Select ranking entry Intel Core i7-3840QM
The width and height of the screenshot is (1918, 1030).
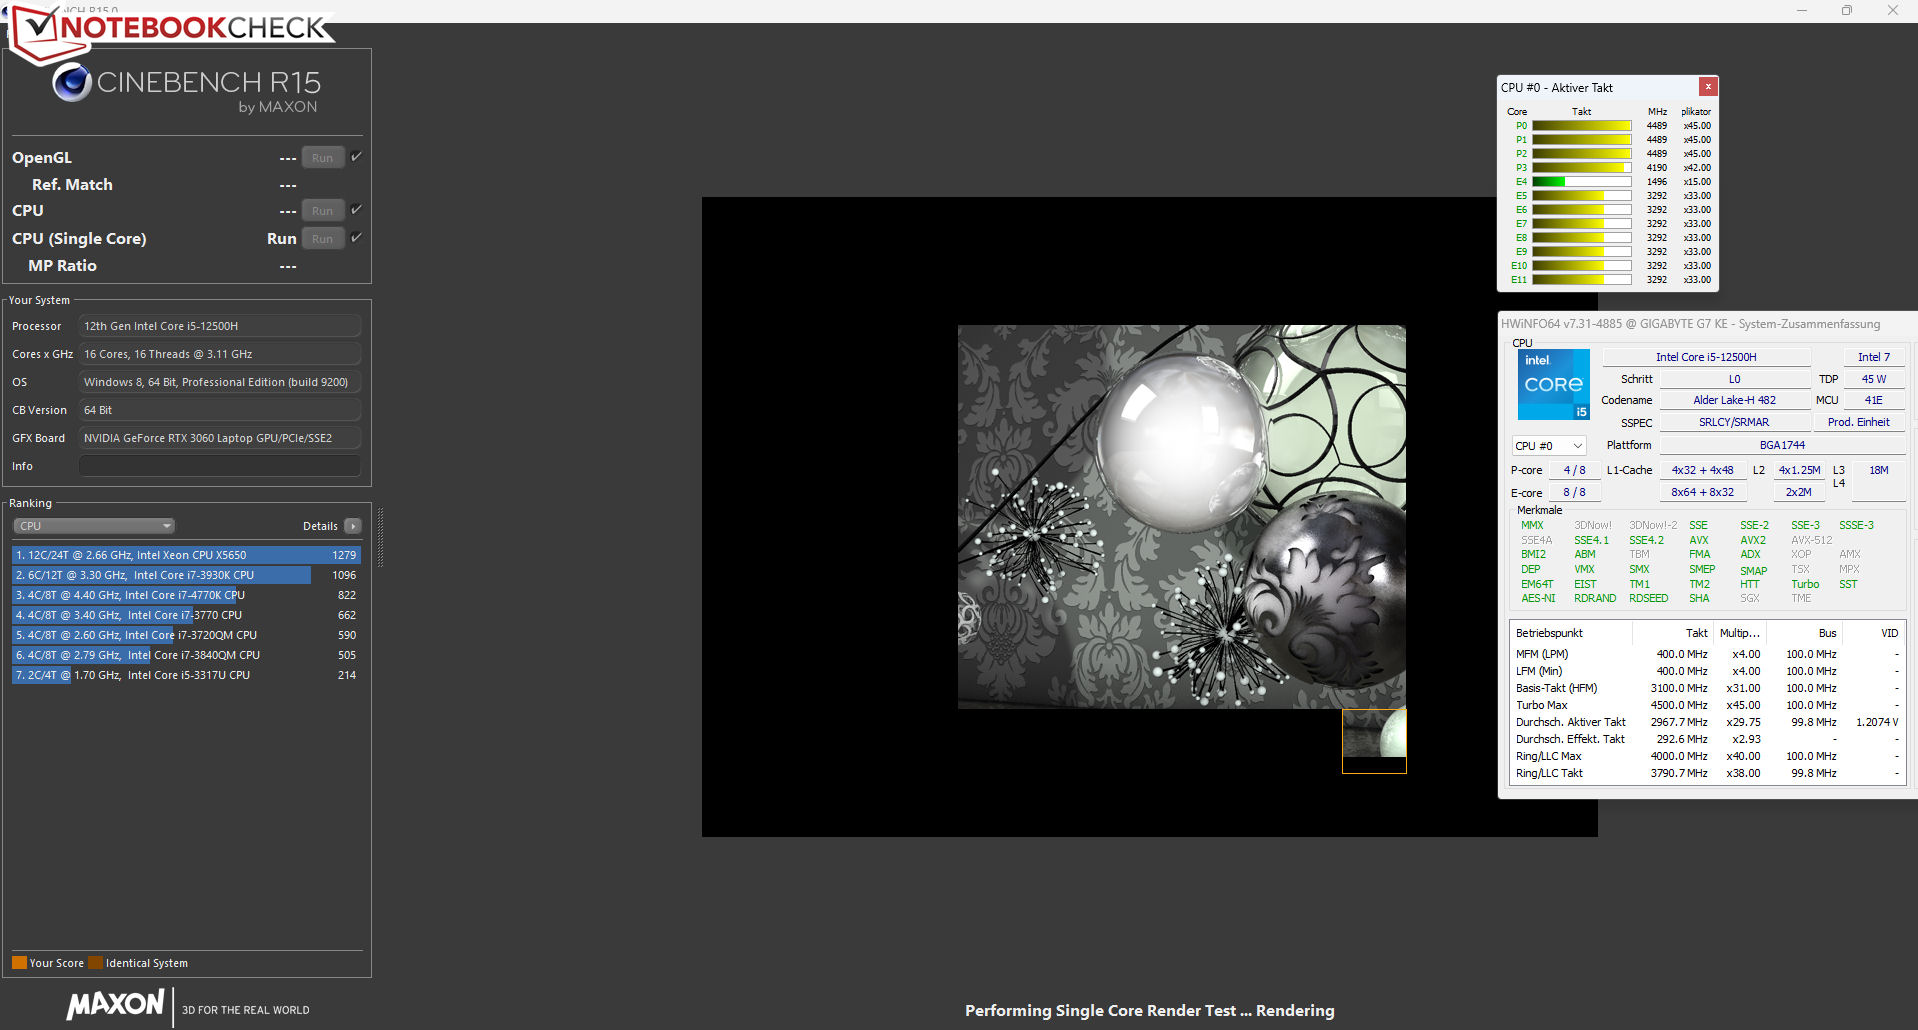tap(186, 655)
